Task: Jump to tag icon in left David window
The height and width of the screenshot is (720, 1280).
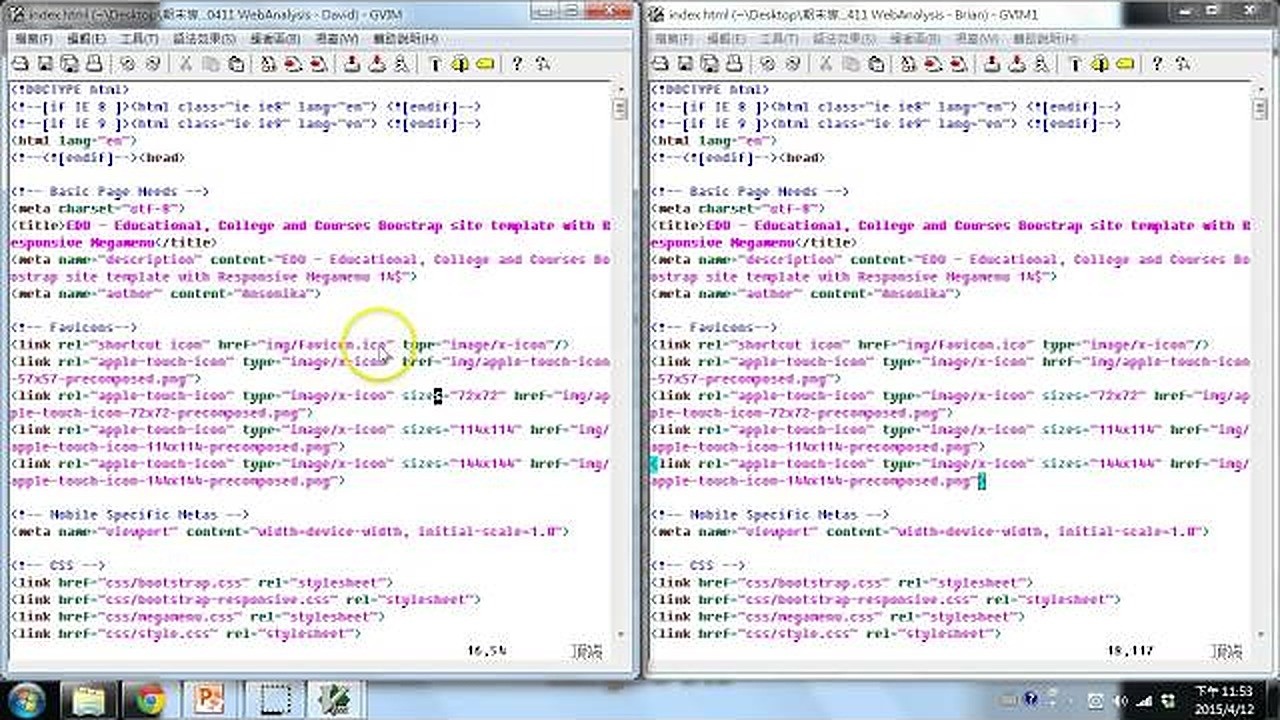Action: click(485, 63)
